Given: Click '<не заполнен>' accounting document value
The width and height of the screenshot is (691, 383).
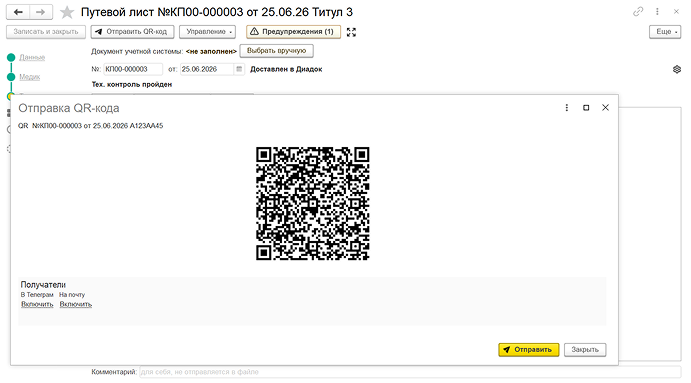Looking at the screenshot, I should pyautogui.click(x=211, y=52).
